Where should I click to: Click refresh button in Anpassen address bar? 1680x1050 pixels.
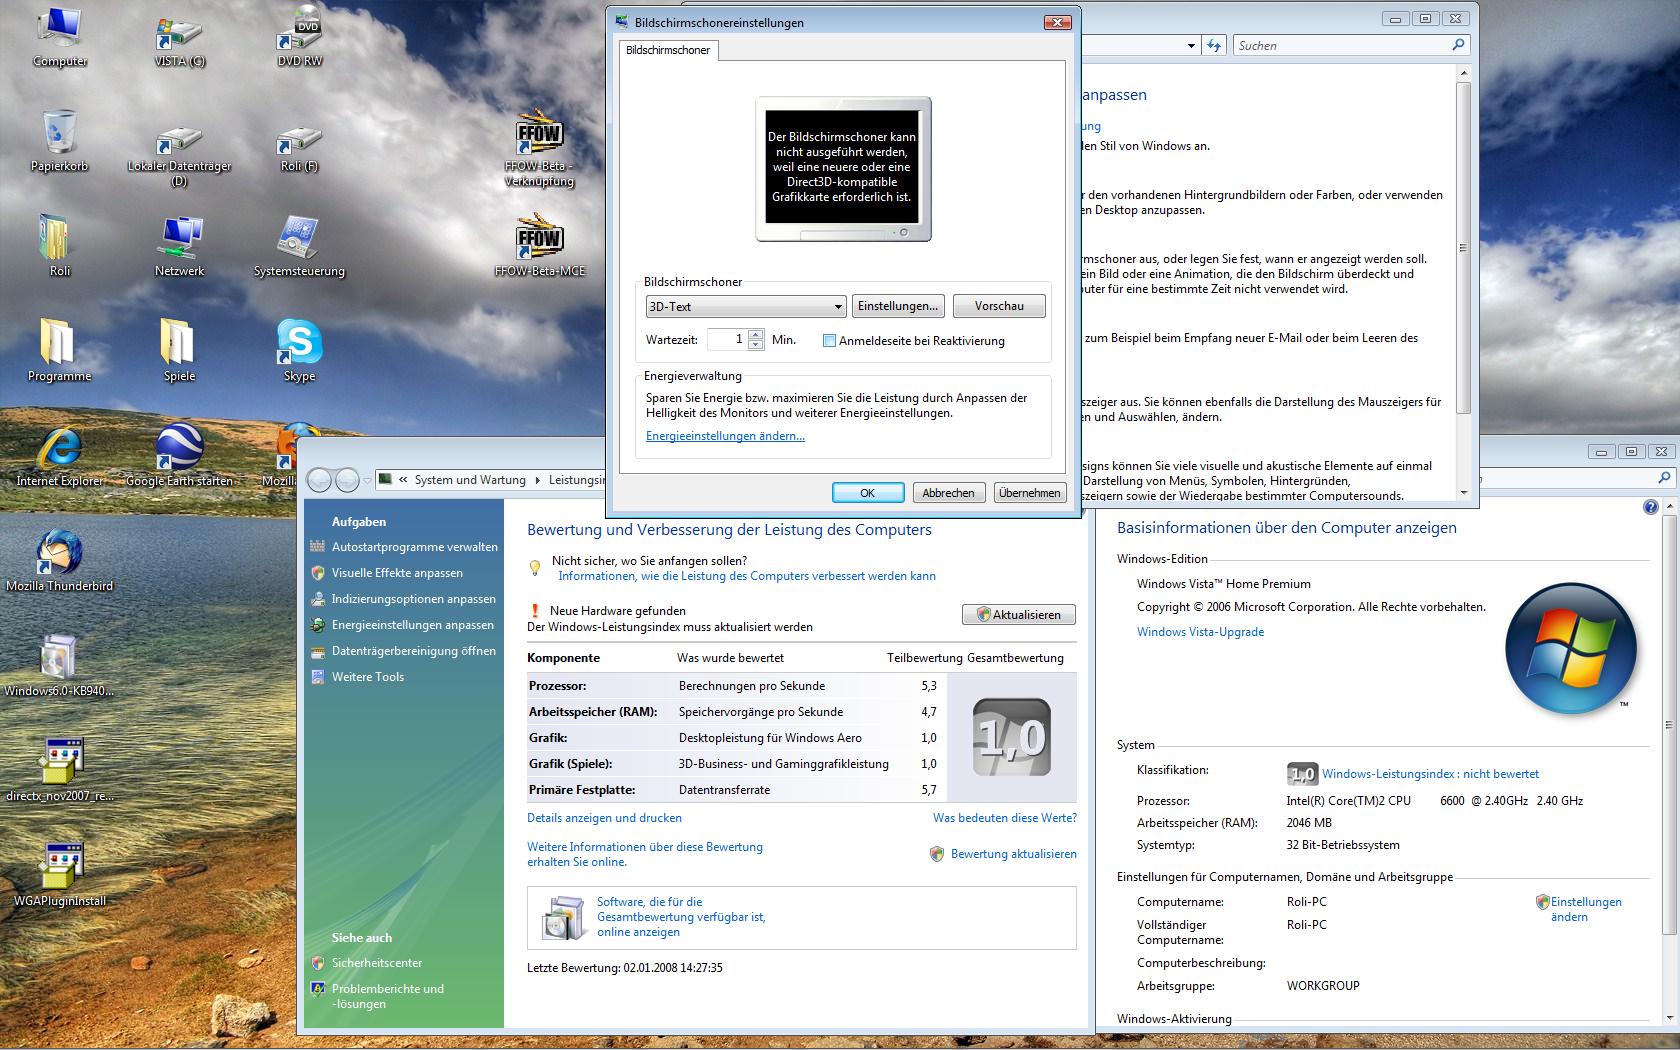point(1214,45)
